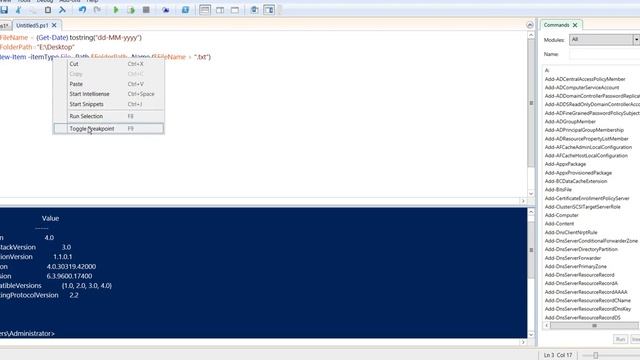The height and width of the screenshot is (360, 640).
Task: Click the Undo arrow toolbar icon
Action: tap(82, 10)
